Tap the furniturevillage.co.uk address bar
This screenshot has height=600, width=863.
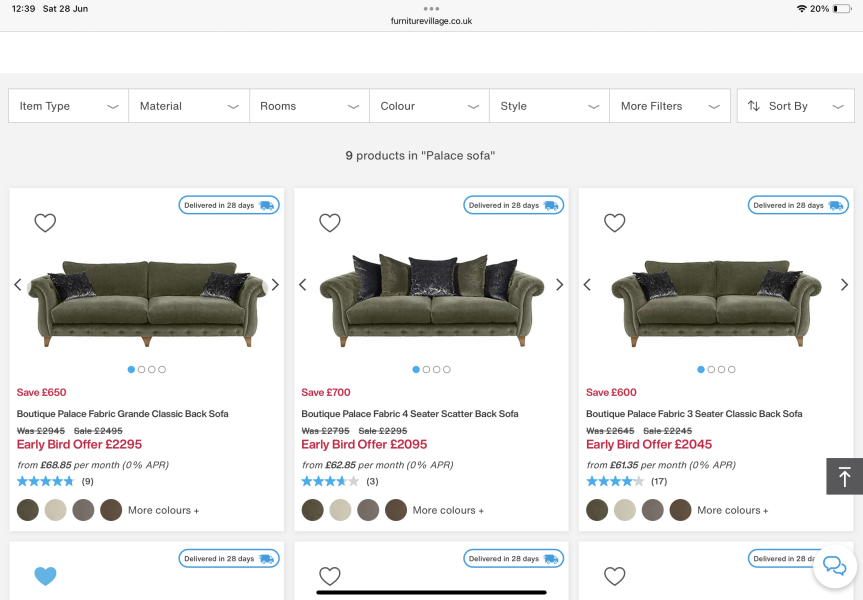pos(431,20)
